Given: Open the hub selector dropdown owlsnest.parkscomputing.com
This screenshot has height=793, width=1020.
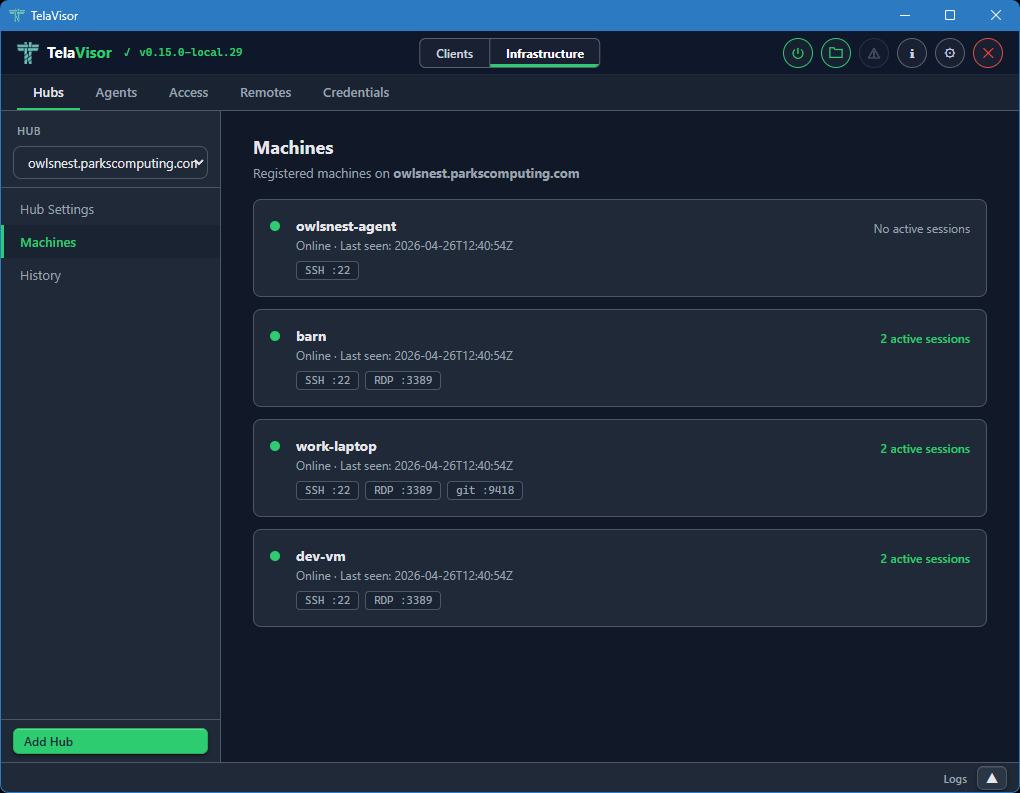Looking at the screenshot, I should click(x=111, y=163).
